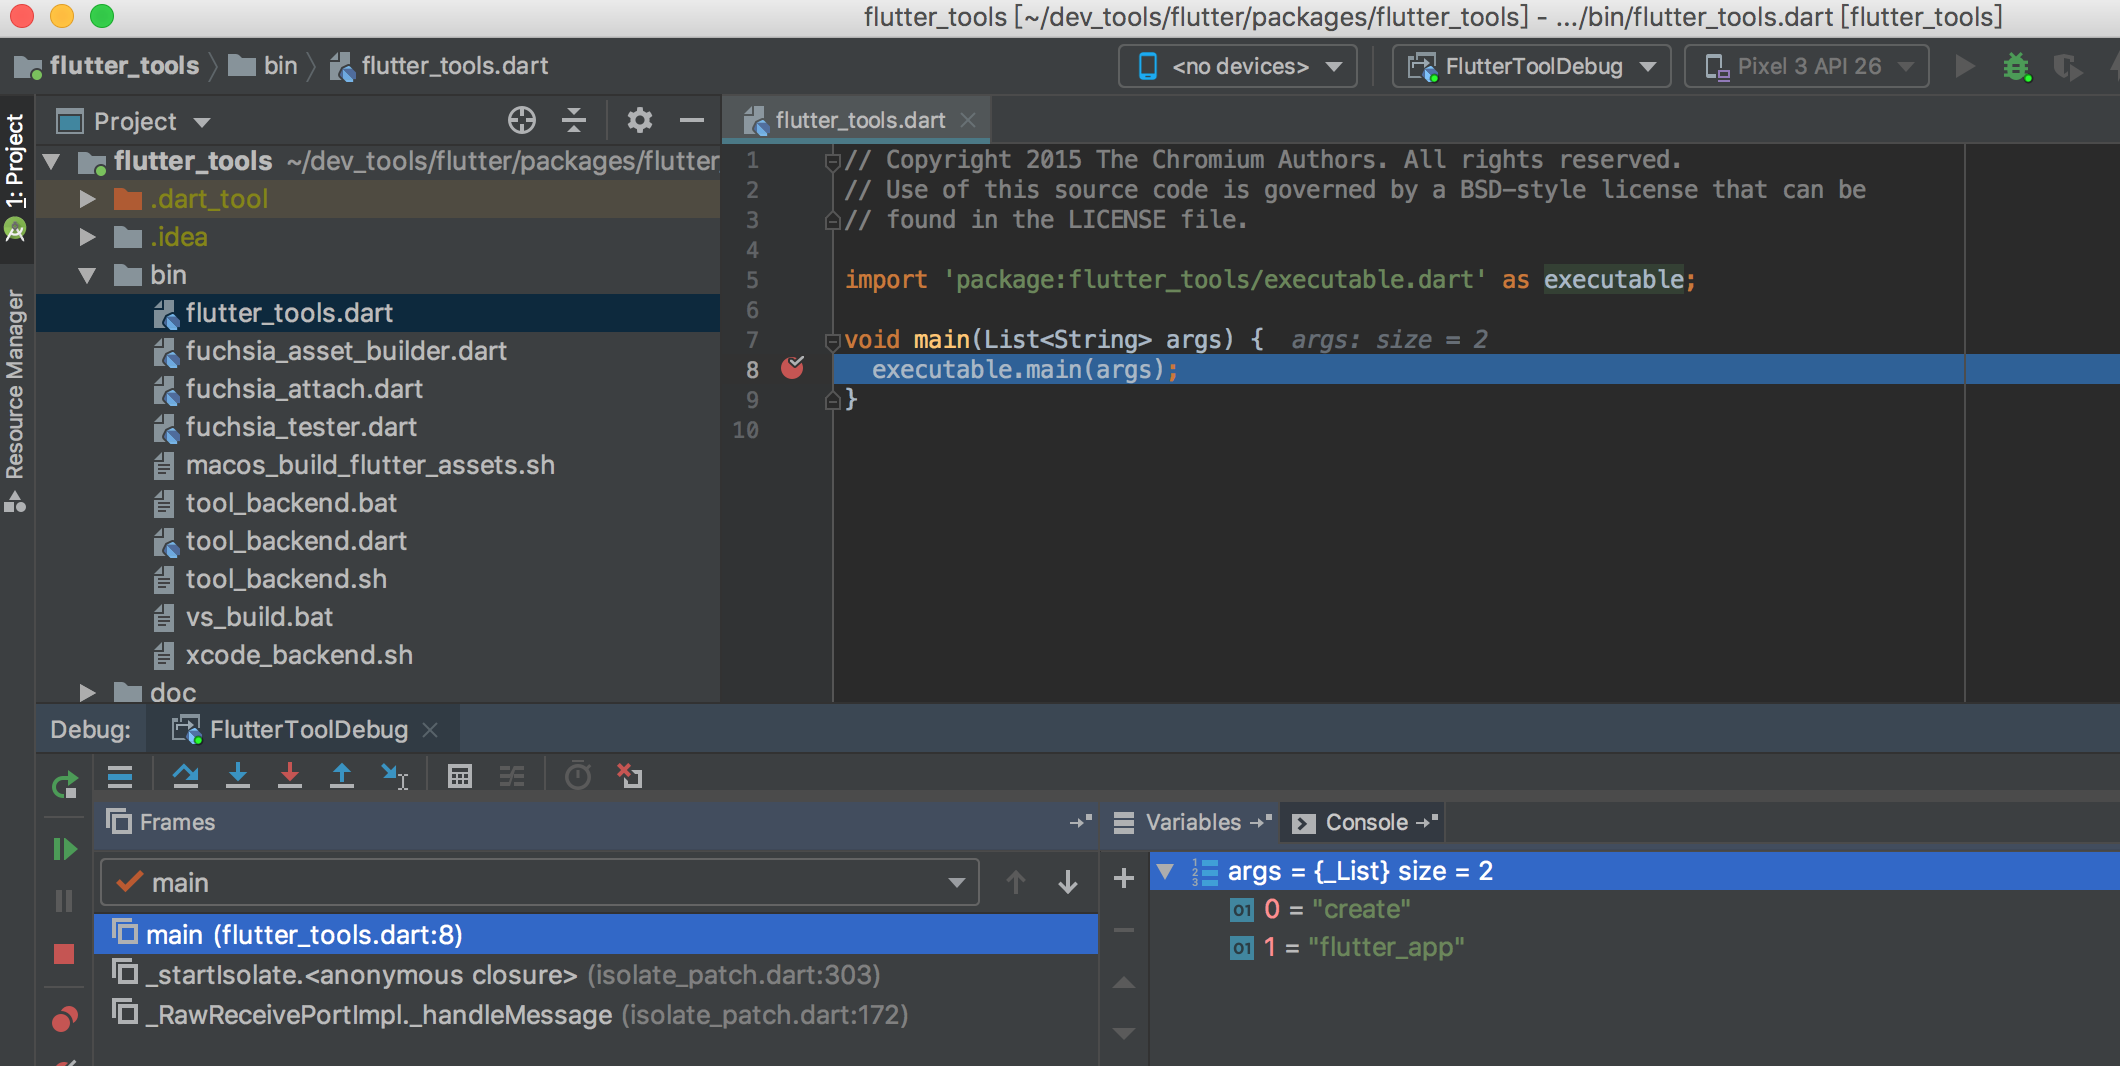2120x1066 pixels.
Task: Select the _RawReceivePortImpl._handleMessage frame
Action: coord(596,1014)
